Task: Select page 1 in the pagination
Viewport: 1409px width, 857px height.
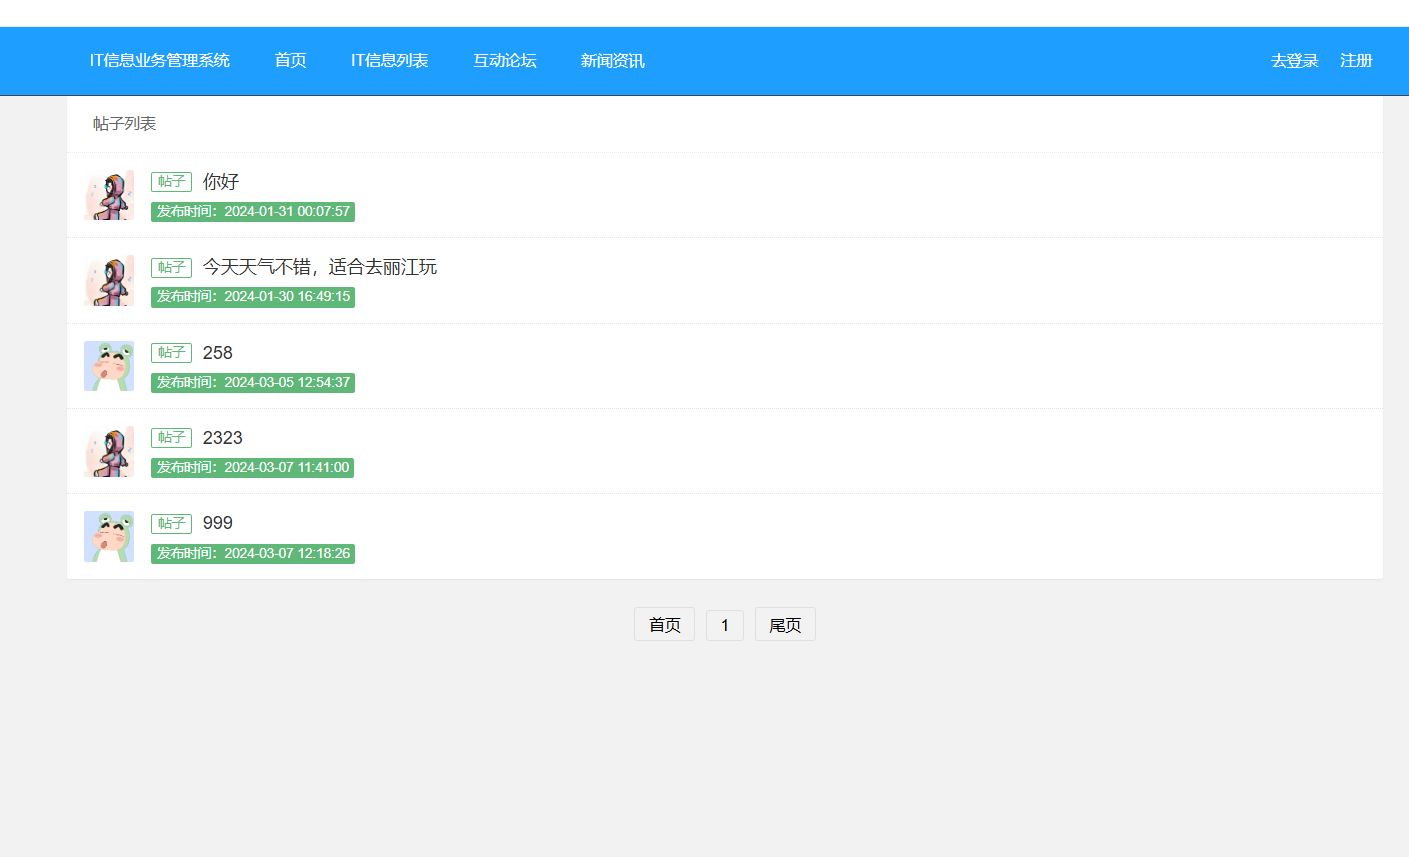Action: [x=725, y=625]
